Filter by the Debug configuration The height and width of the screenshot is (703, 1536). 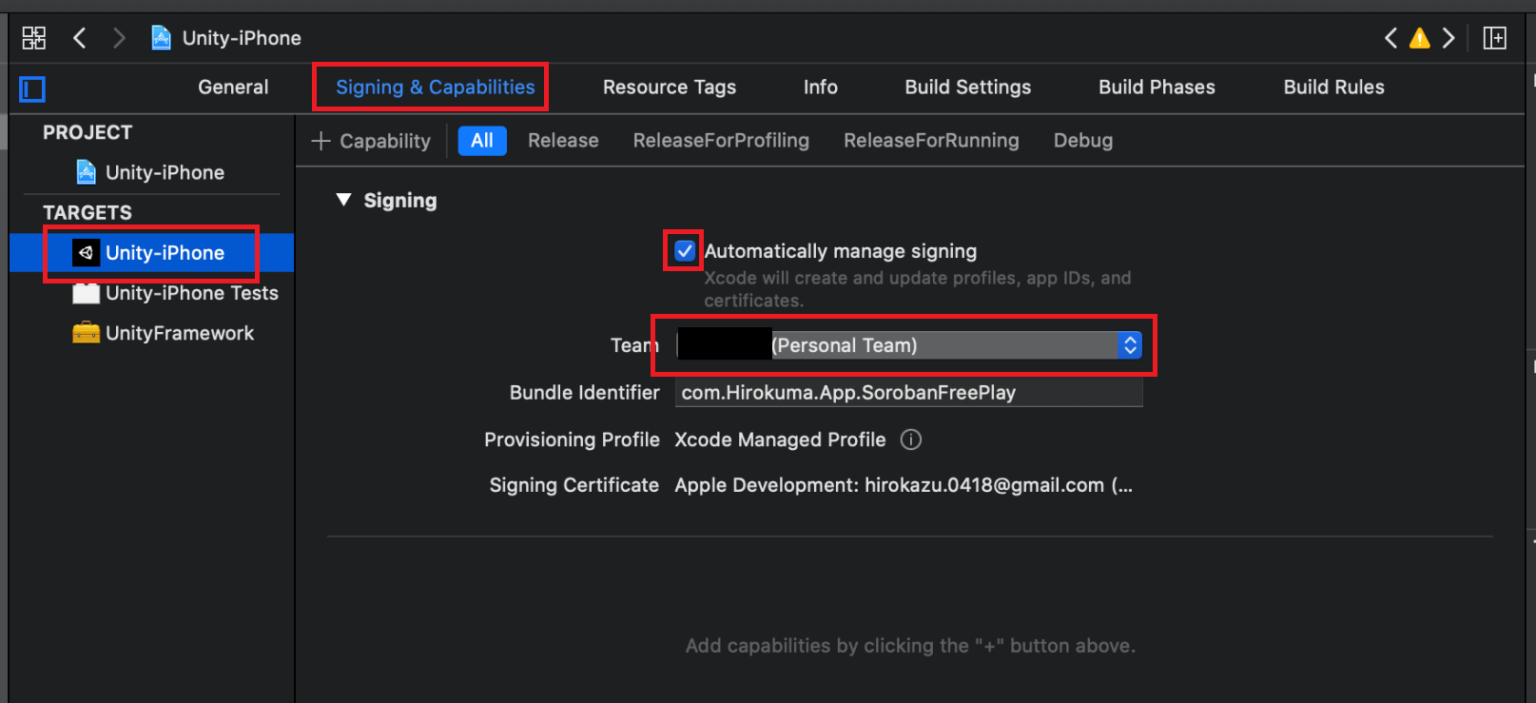pyautogui.click(x=1082, y=141)
